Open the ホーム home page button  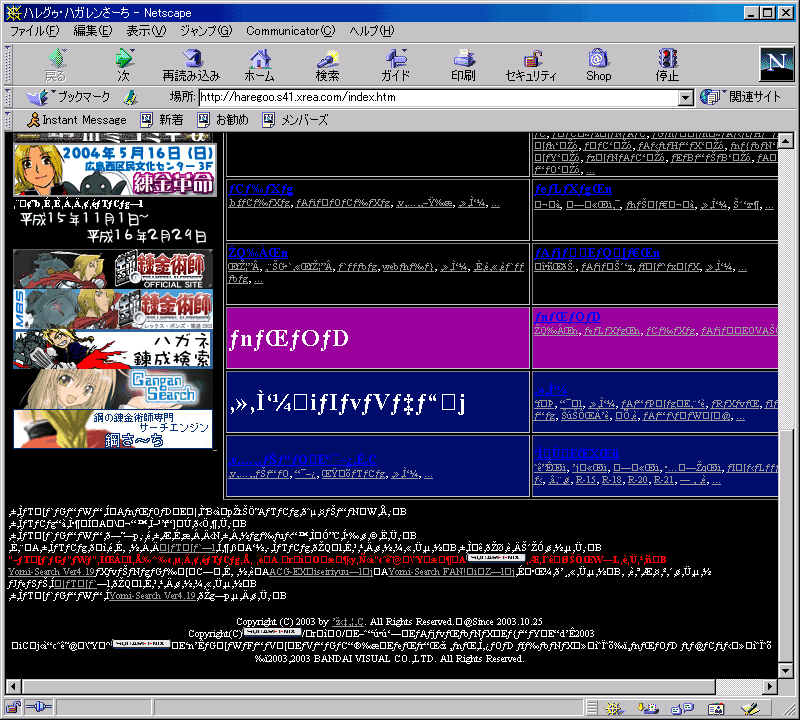(260, 65)
